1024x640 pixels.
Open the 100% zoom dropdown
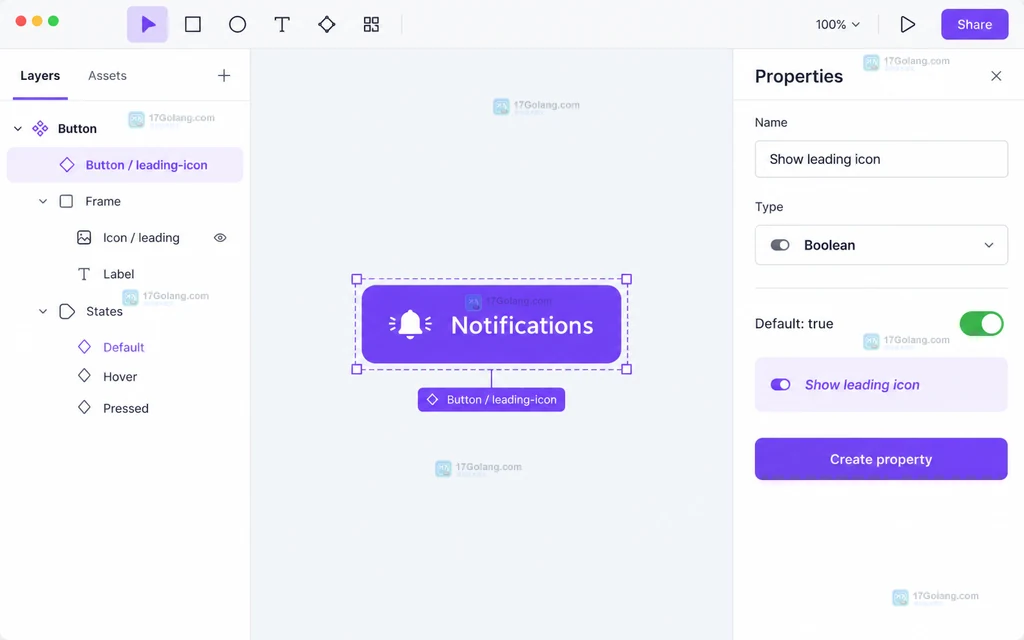pos(837,24)
